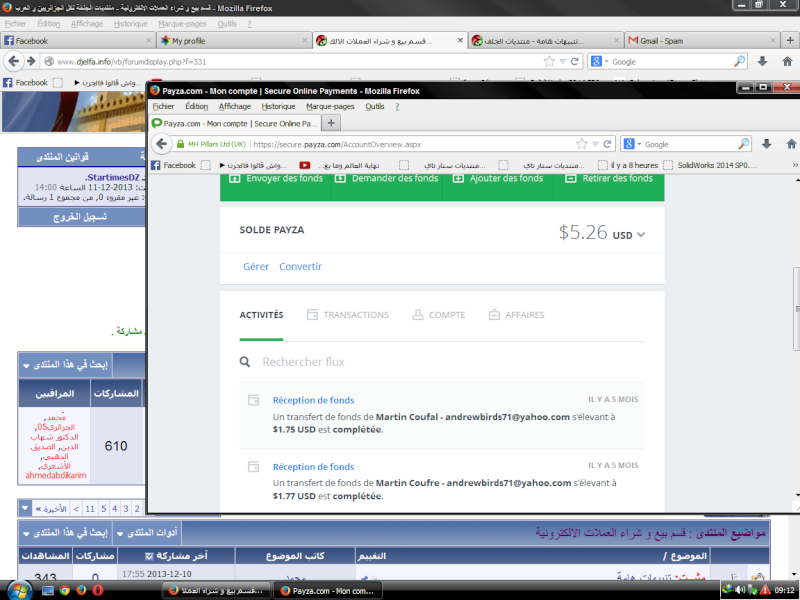Show more bookmarks chevron in the Payza window

click(795, 165)
